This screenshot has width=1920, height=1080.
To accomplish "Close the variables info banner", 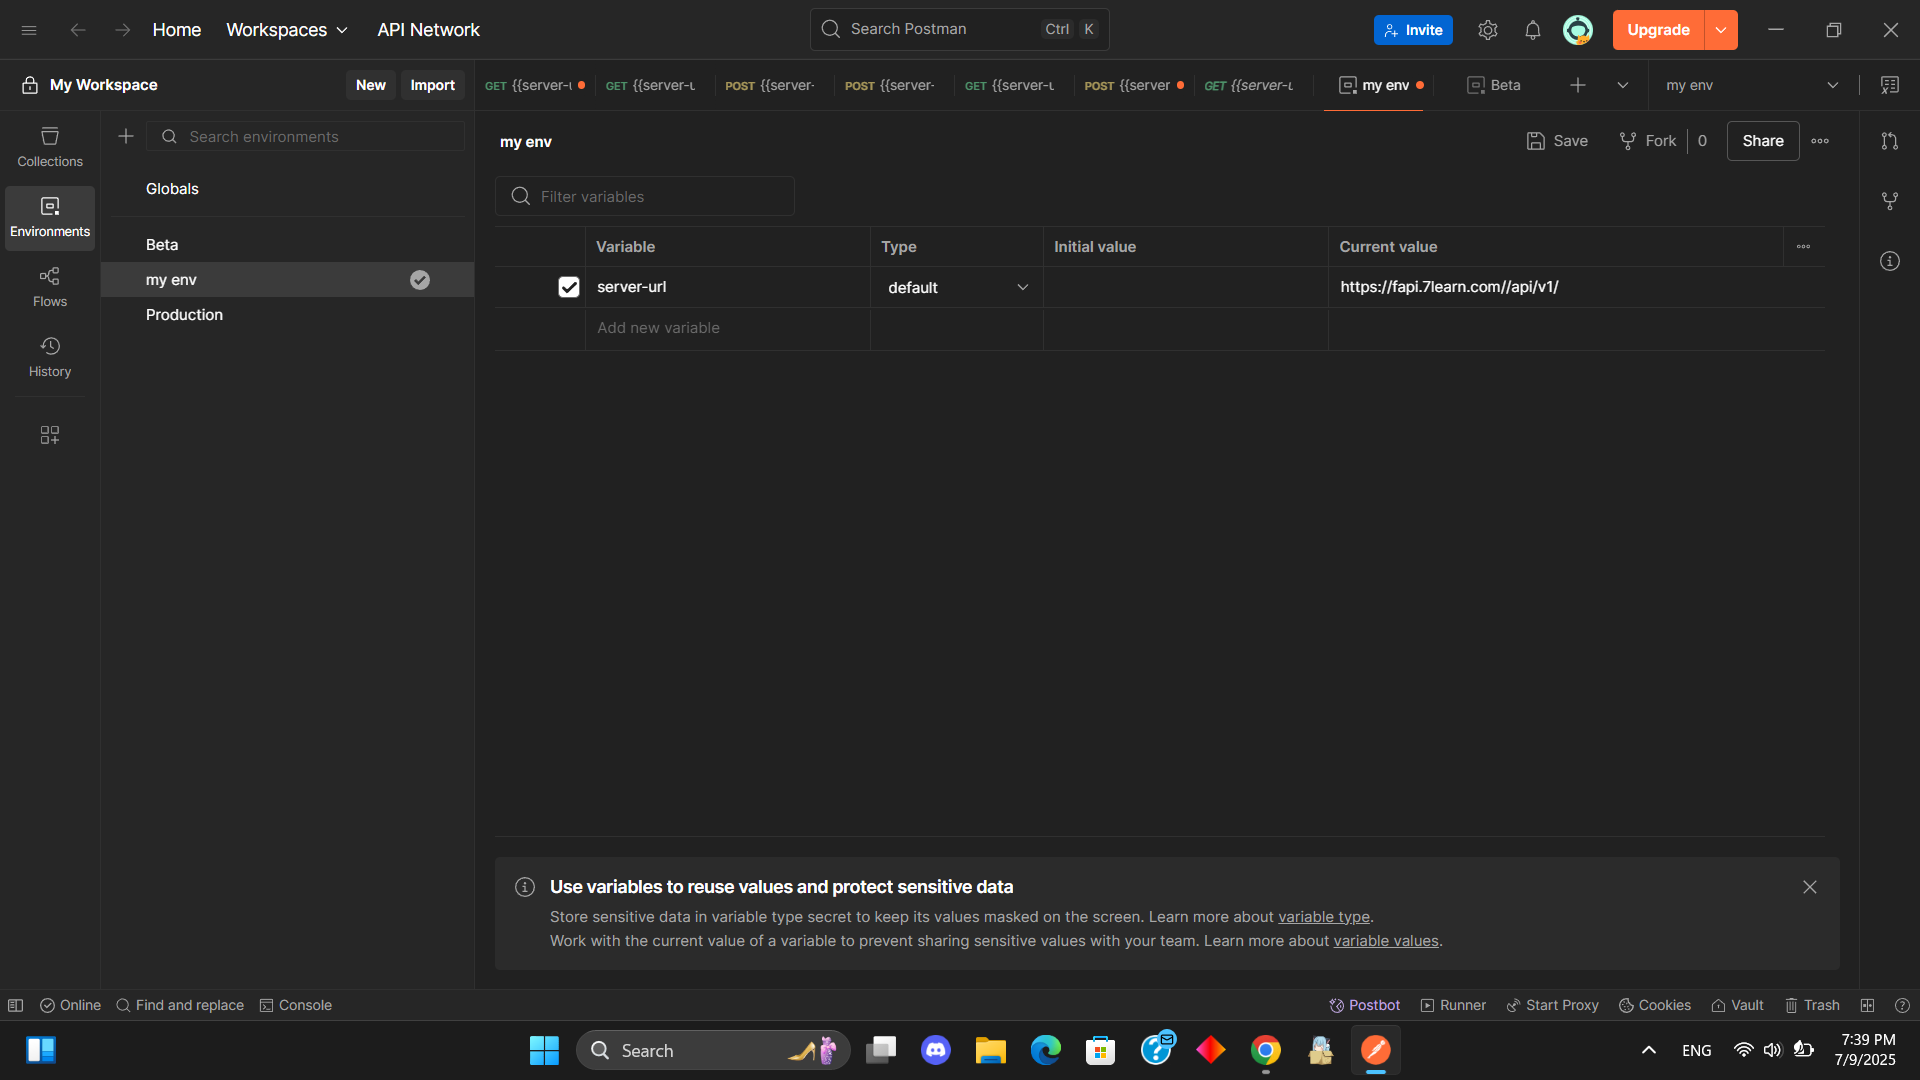I will [x=1810, y=887].
